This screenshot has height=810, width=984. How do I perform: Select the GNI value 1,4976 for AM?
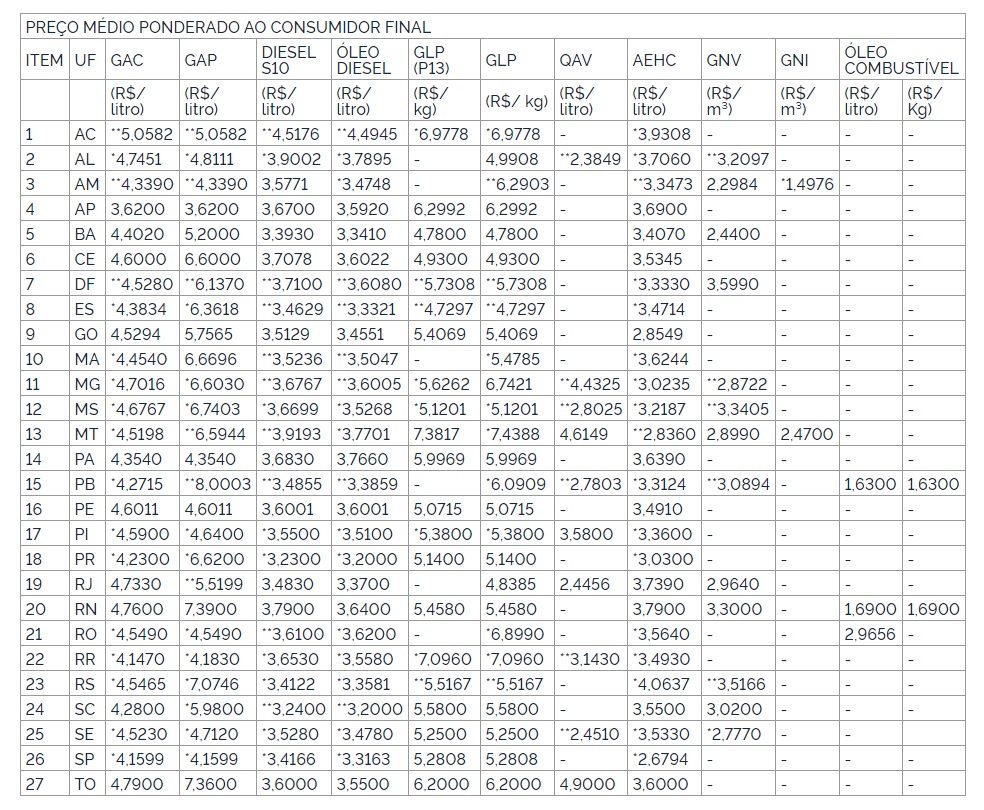click(806, 184)
